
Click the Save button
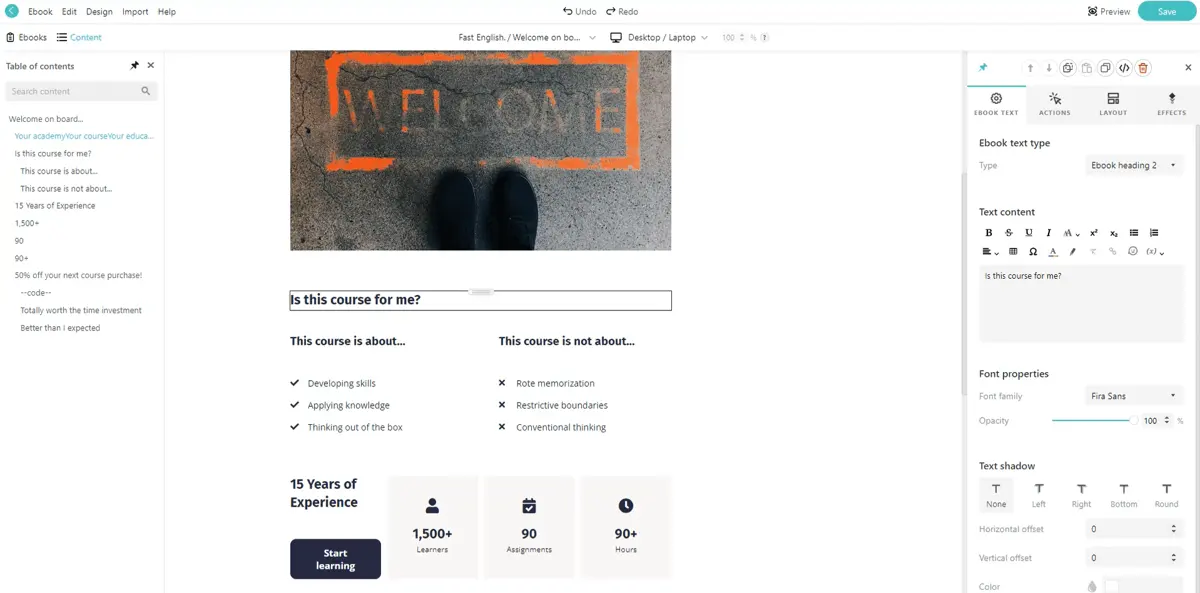tap(1166, 12)
